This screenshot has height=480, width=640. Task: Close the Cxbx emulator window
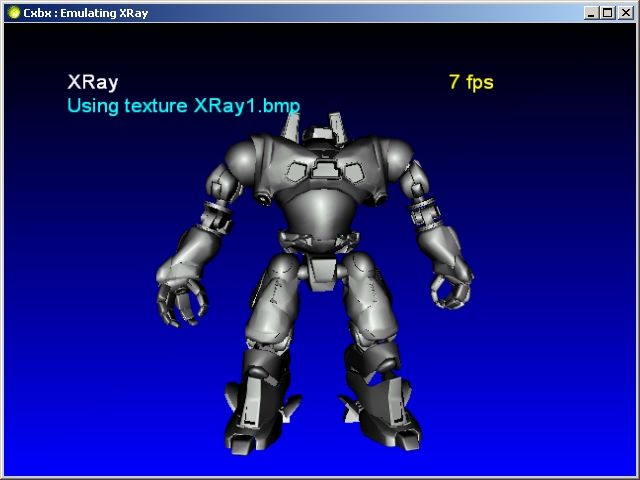[625, 12]
